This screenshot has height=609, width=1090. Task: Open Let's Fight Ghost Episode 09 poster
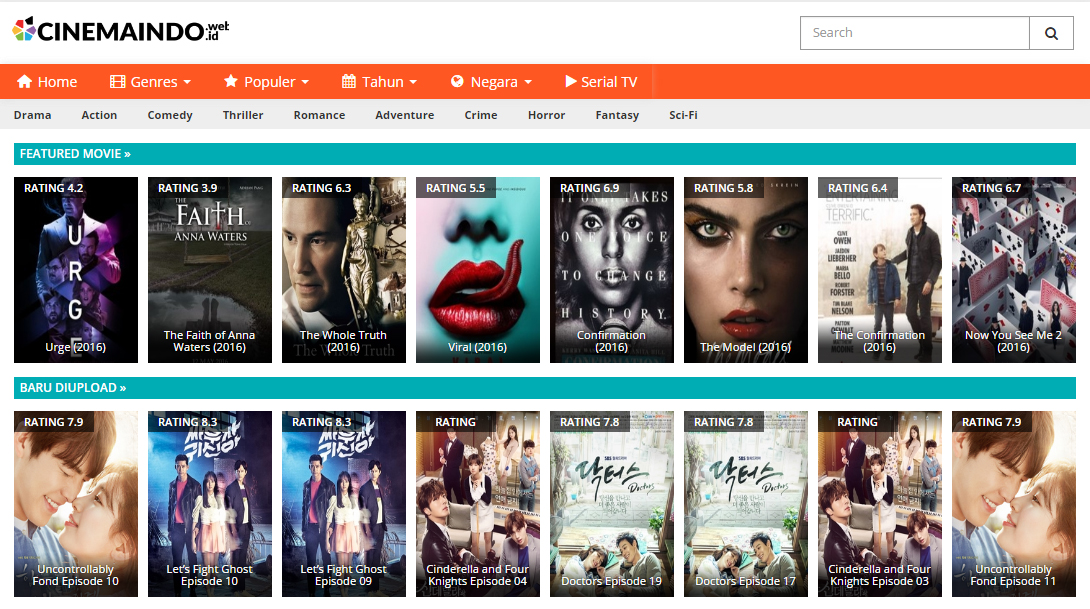tap(343, 504)
